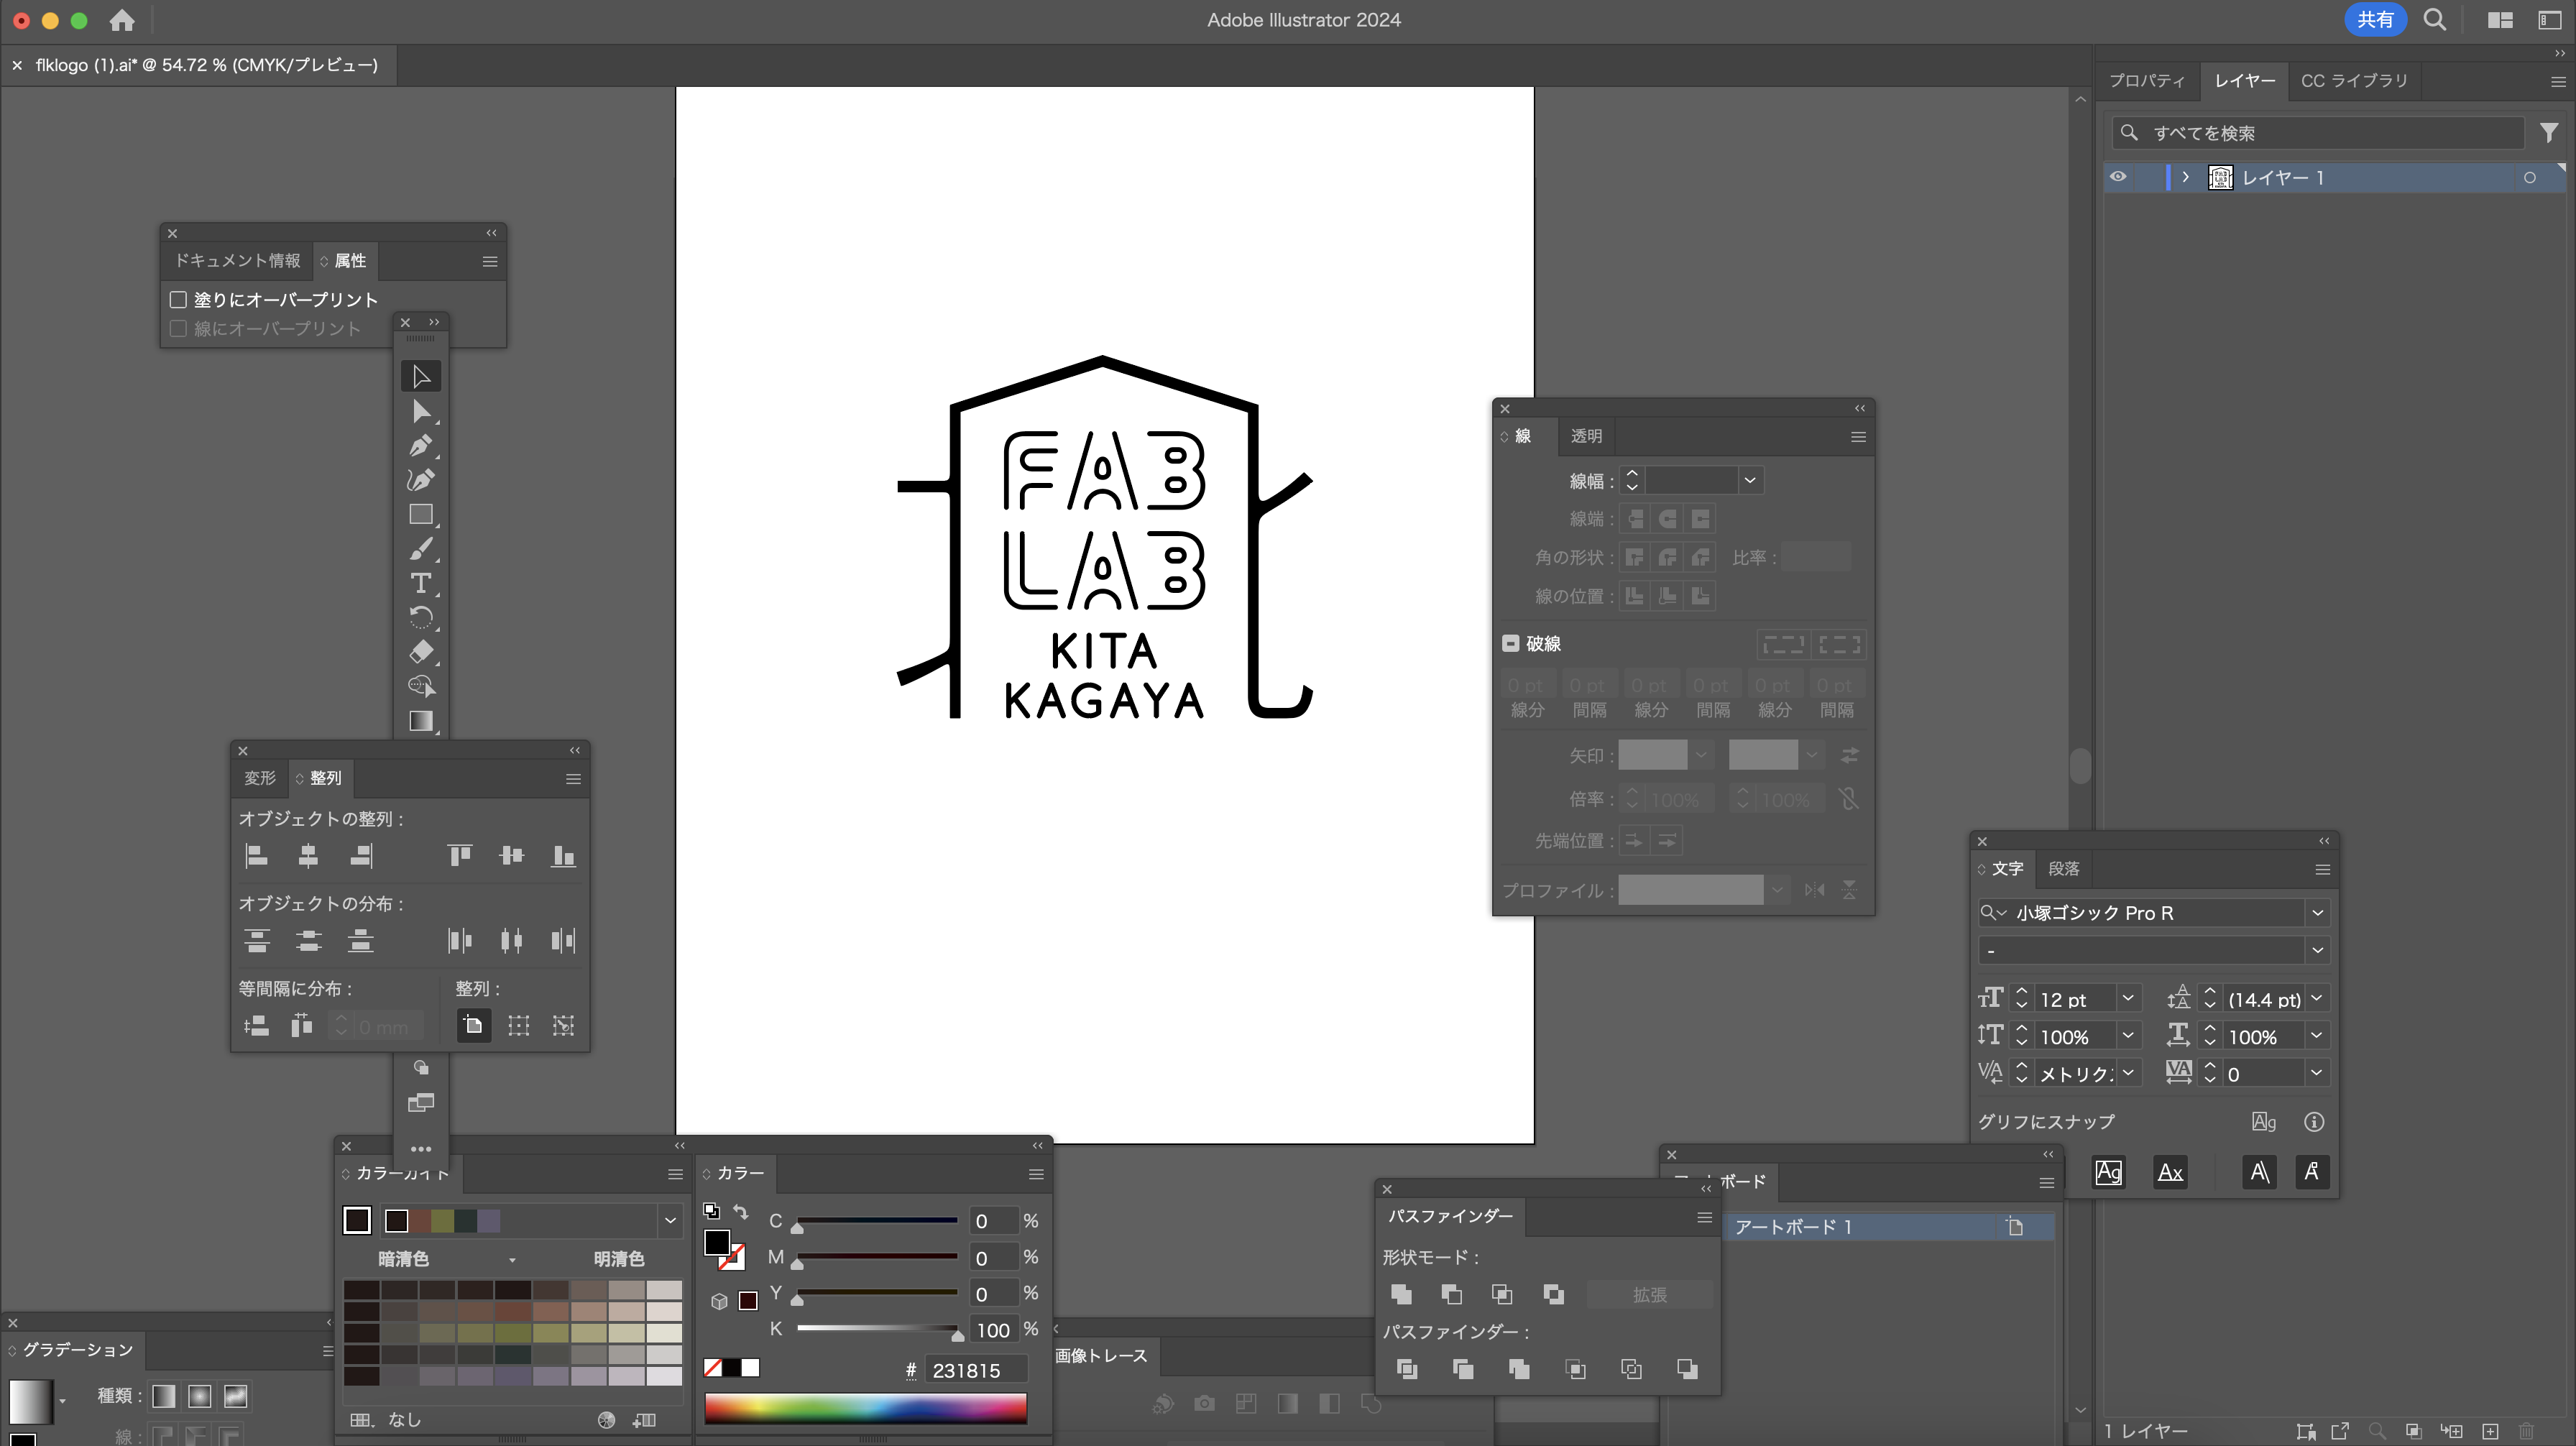Screen dimensions: 2576x1446
Task: Click the CMYK color spectrum bar
Action: pos(865,1408)
